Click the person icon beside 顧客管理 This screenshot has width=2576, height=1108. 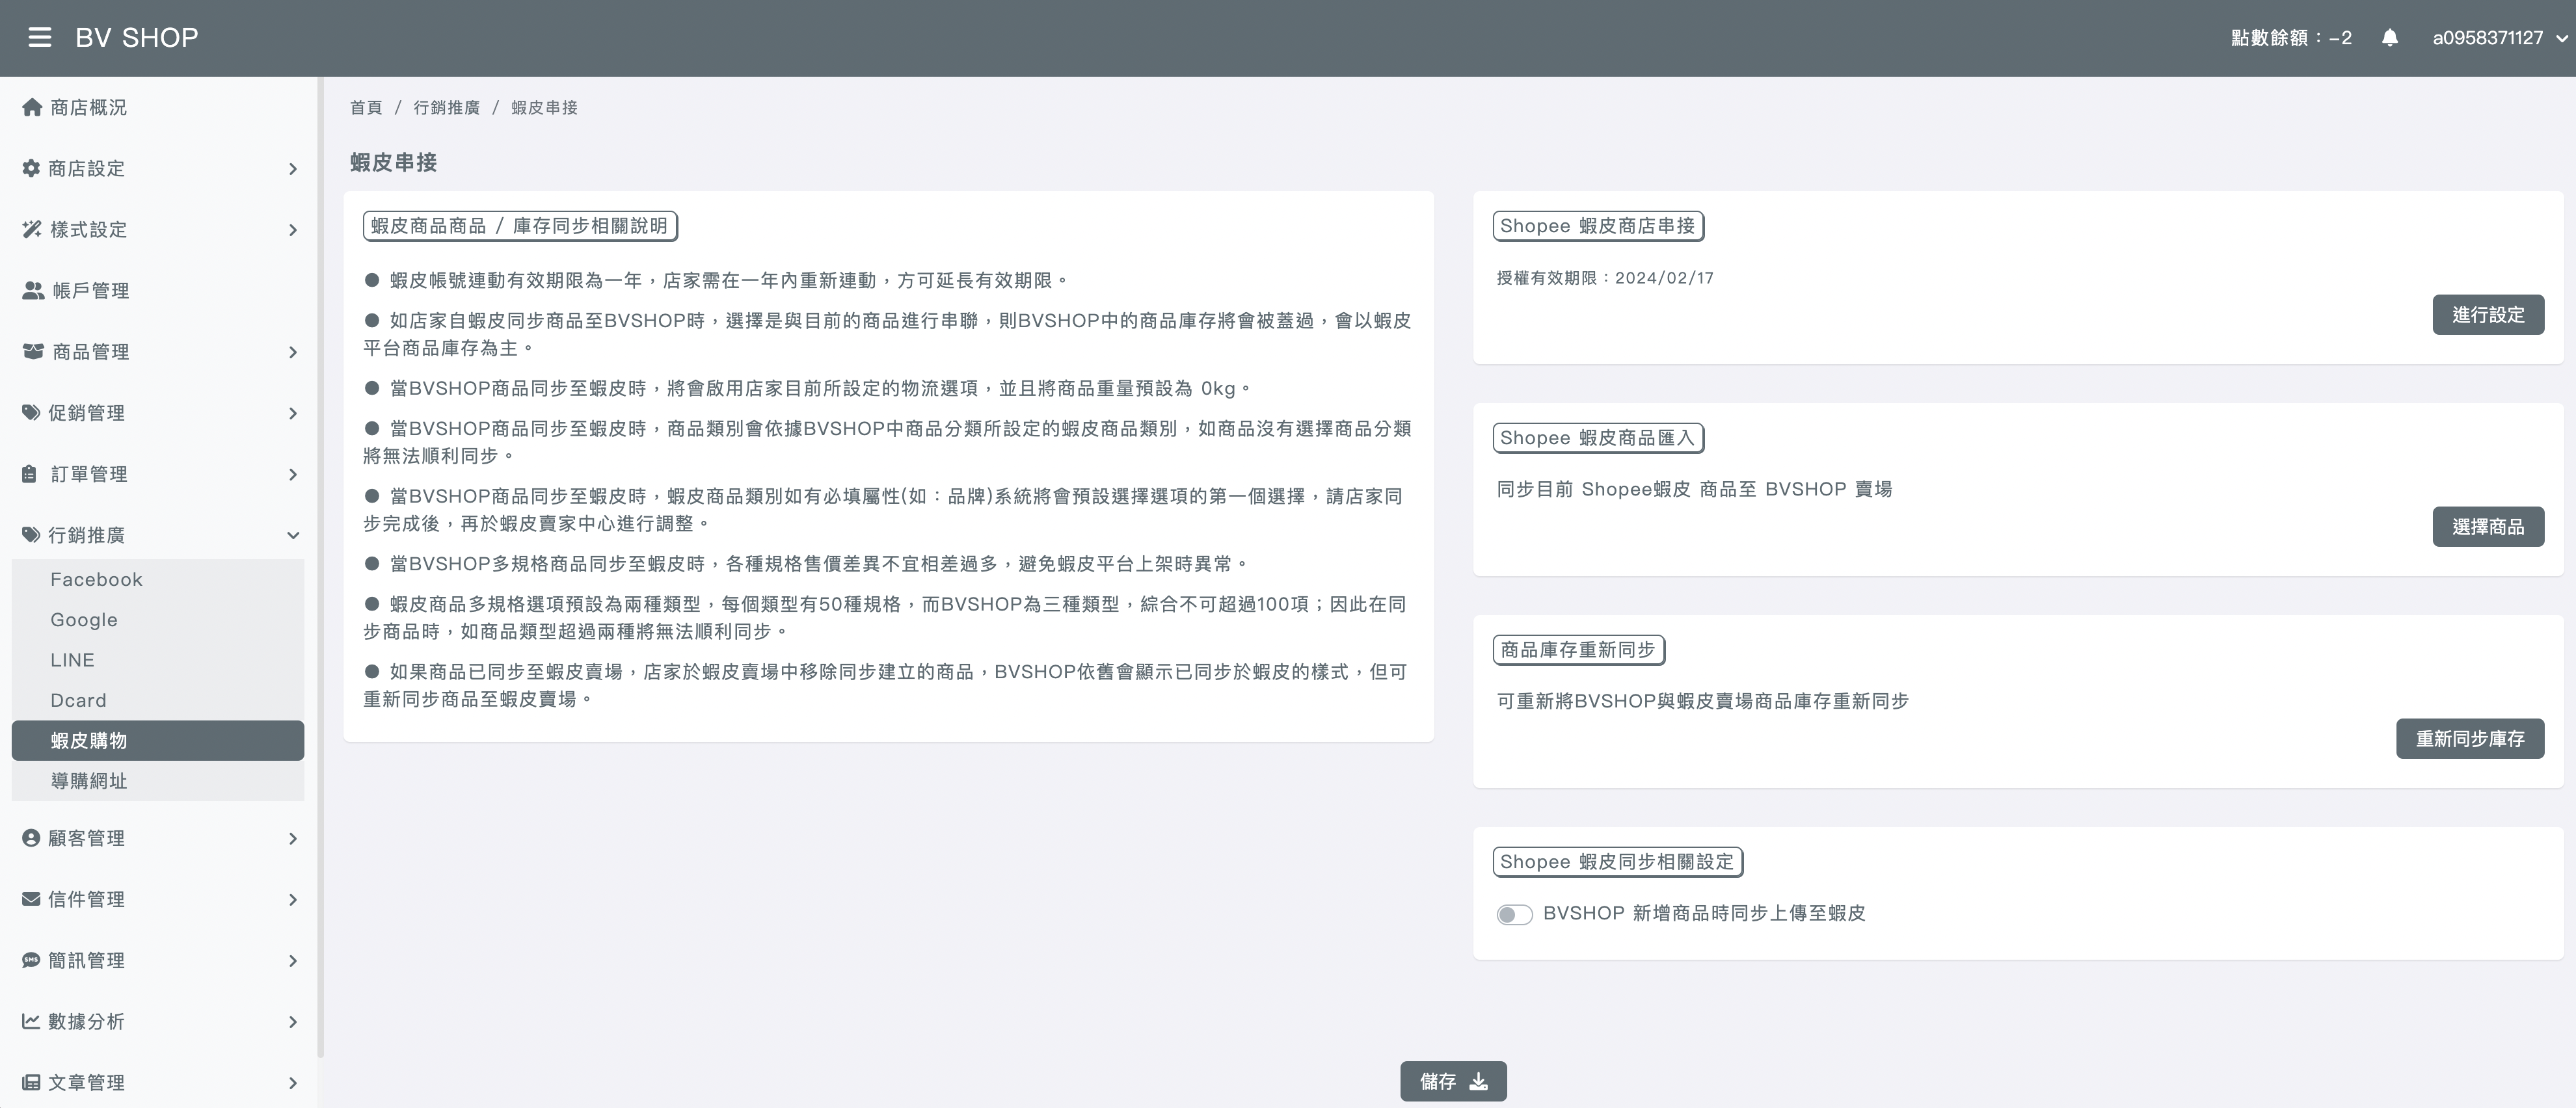31,838
